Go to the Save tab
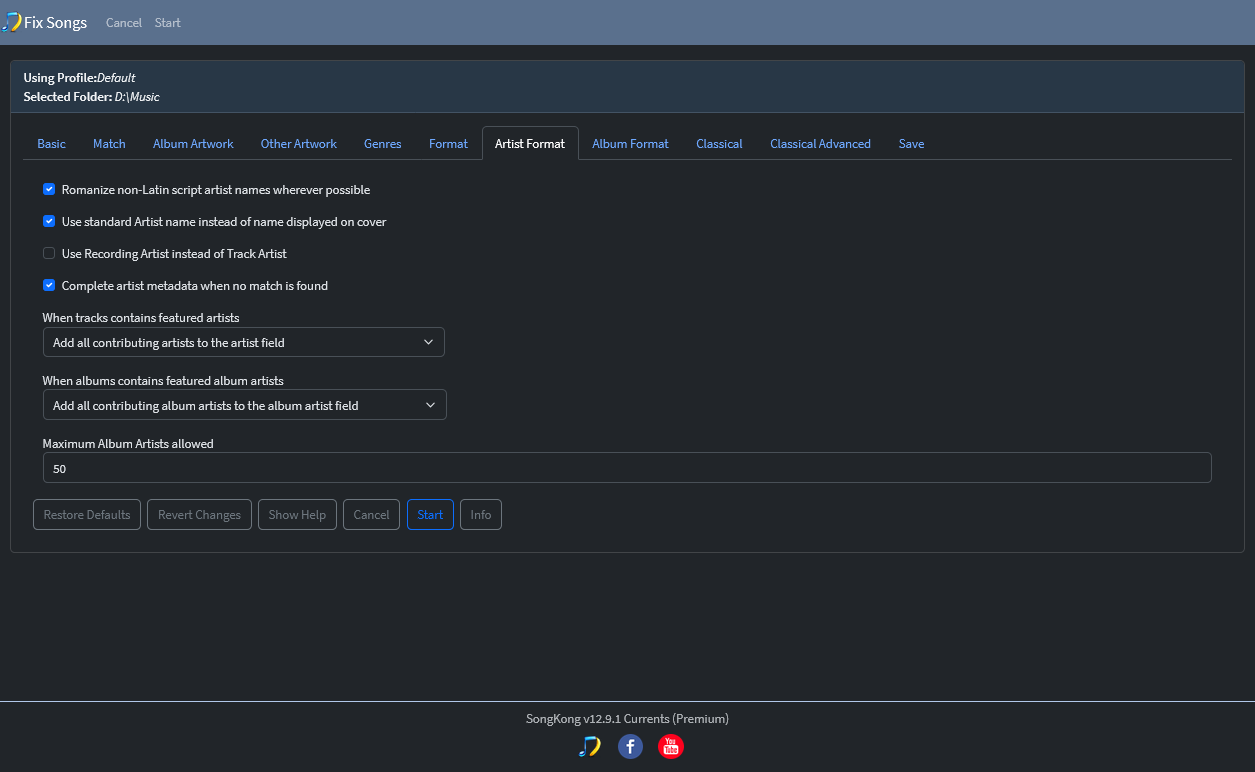1255x772 pixels. coord(911,143)
